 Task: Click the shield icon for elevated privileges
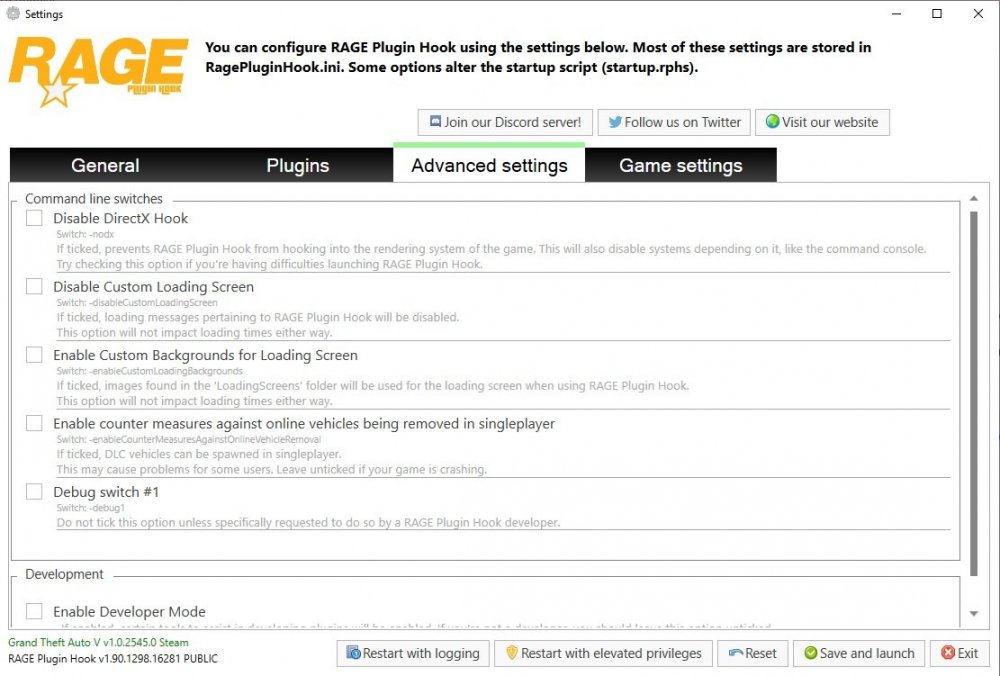tap(511, 653)
